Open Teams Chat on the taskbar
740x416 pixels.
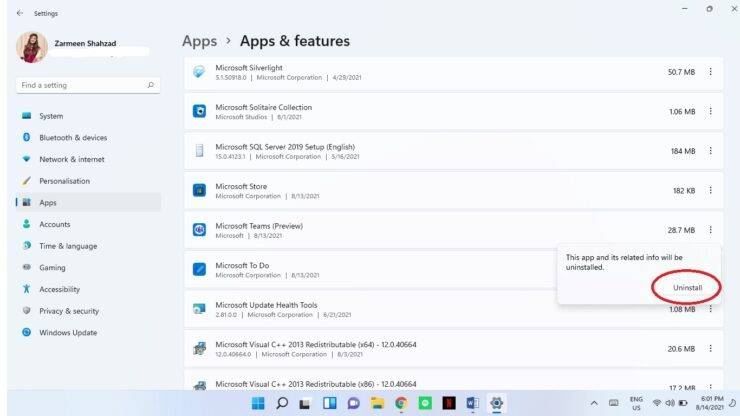pyautogui.click(x=353, y=403)
